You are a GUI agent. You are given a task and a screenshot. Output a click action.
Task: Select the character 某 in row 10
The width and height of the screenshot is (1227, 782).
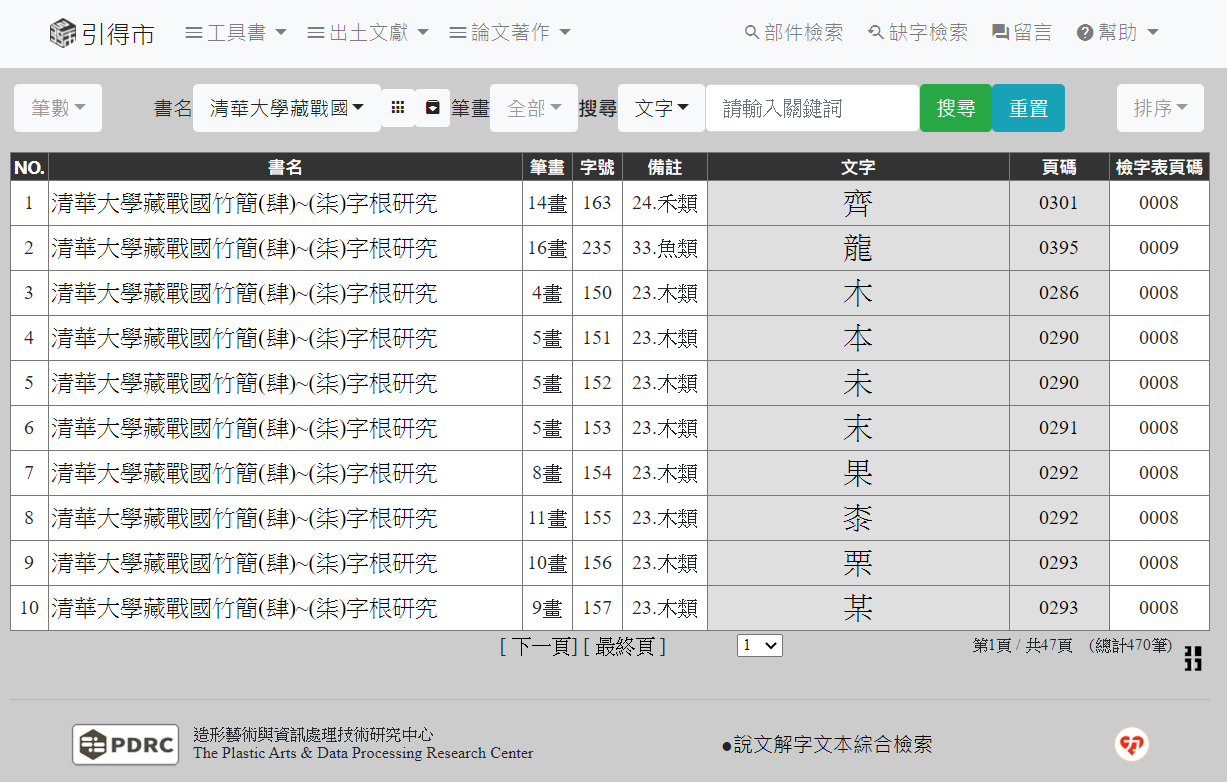[x=858, y=609]
